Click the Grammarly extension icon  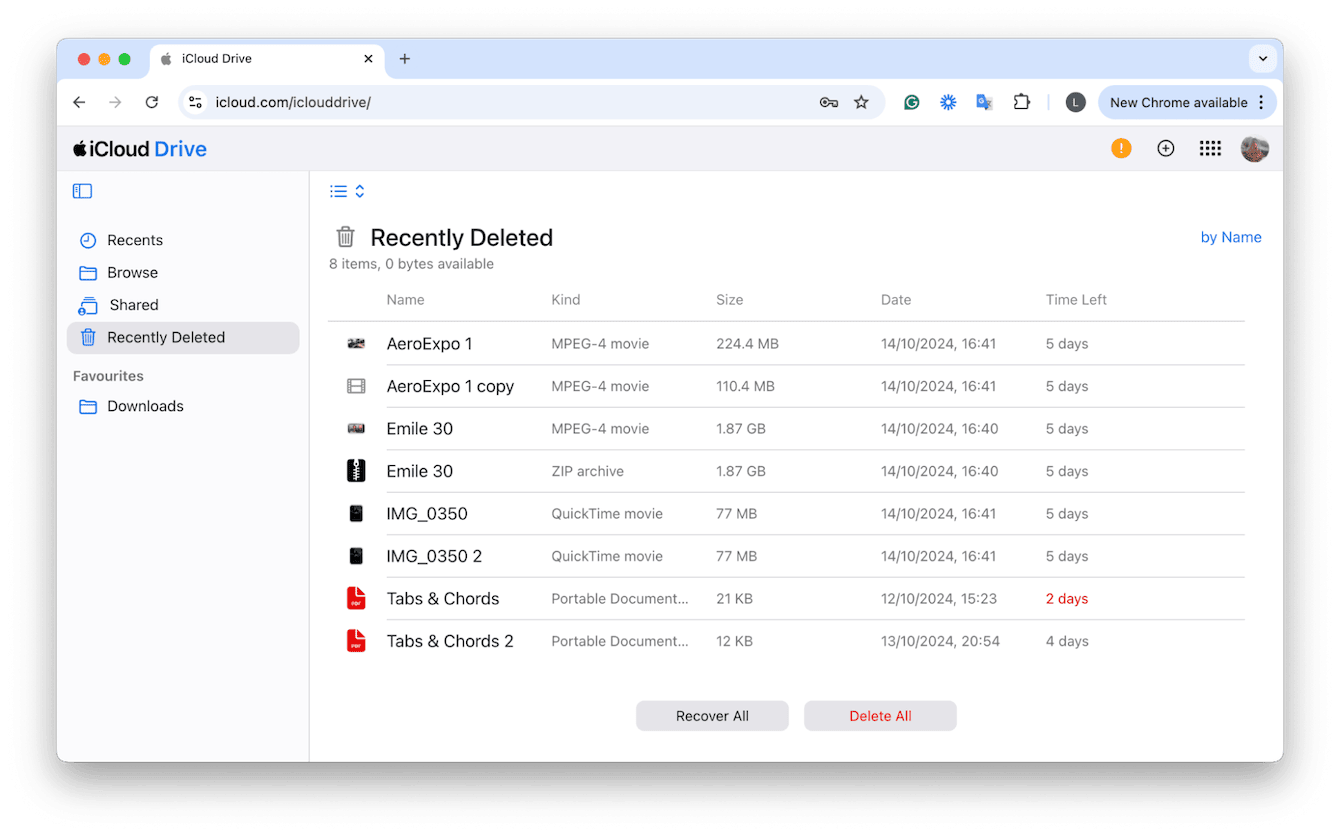911,102
